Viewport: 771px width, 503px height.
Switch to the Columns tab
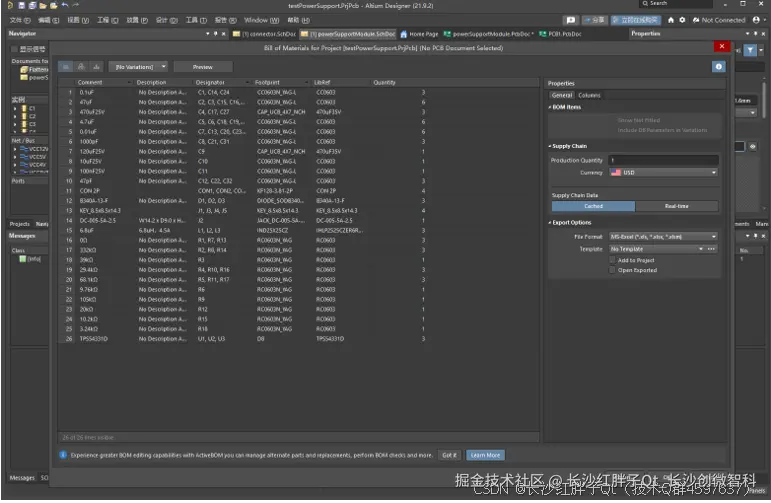click(x=589, y=95)
